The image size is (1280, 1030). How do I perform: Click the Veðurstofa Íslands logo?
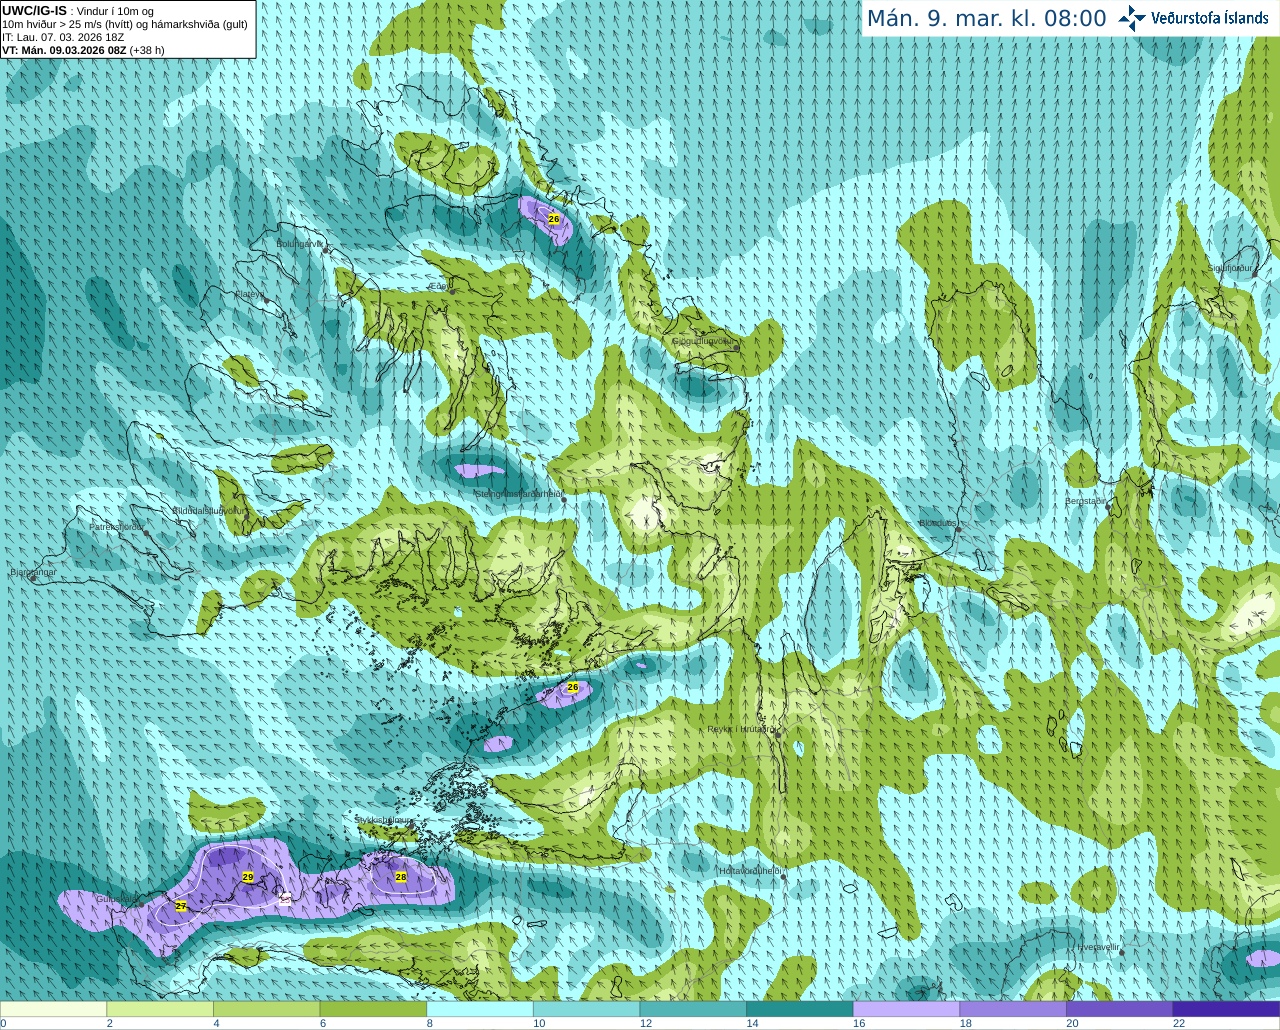[x=1193, y=18]
